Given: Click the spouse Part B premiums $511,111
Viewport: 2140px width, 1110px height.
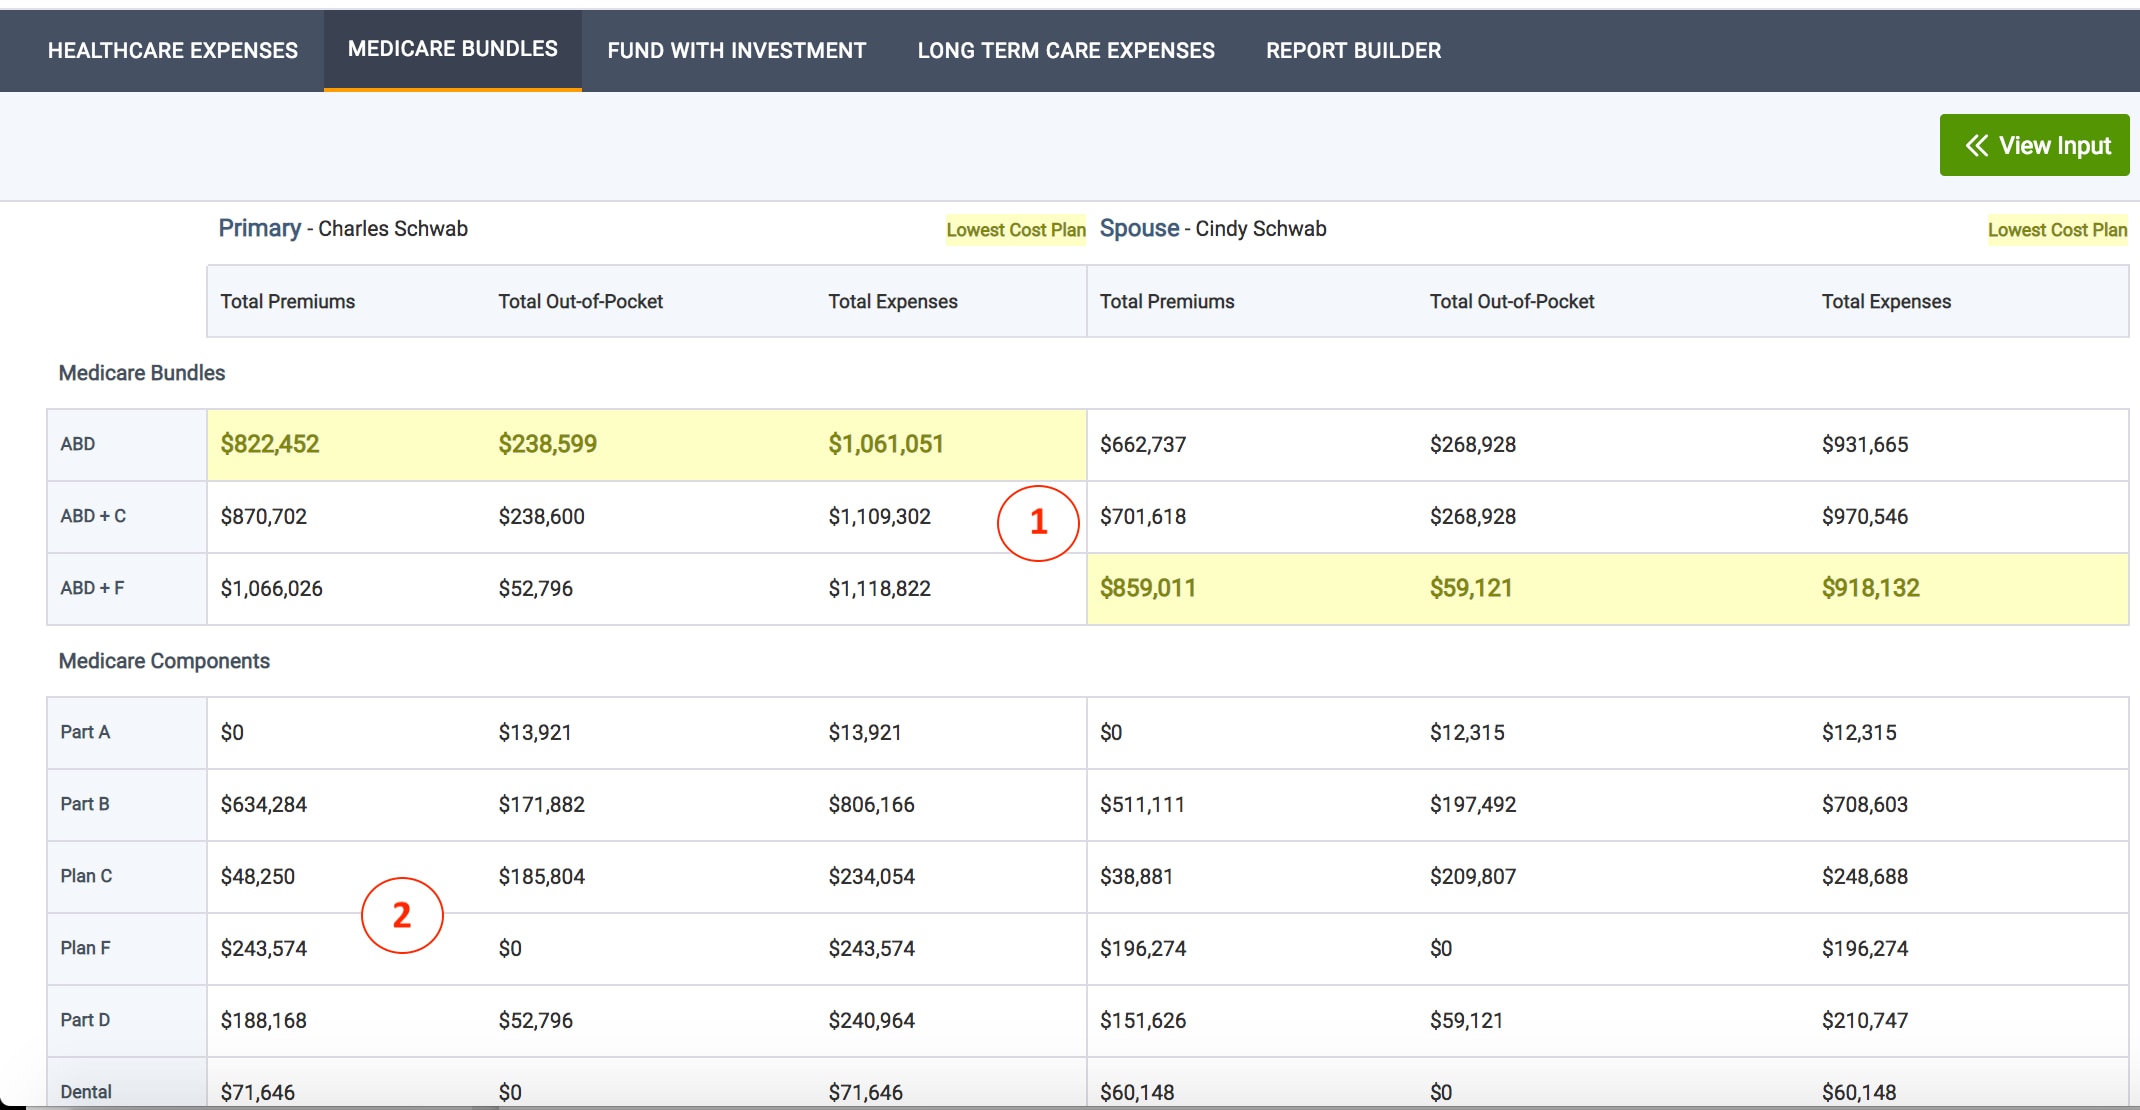Looking at the screenshot, I should pos(1143,804).
